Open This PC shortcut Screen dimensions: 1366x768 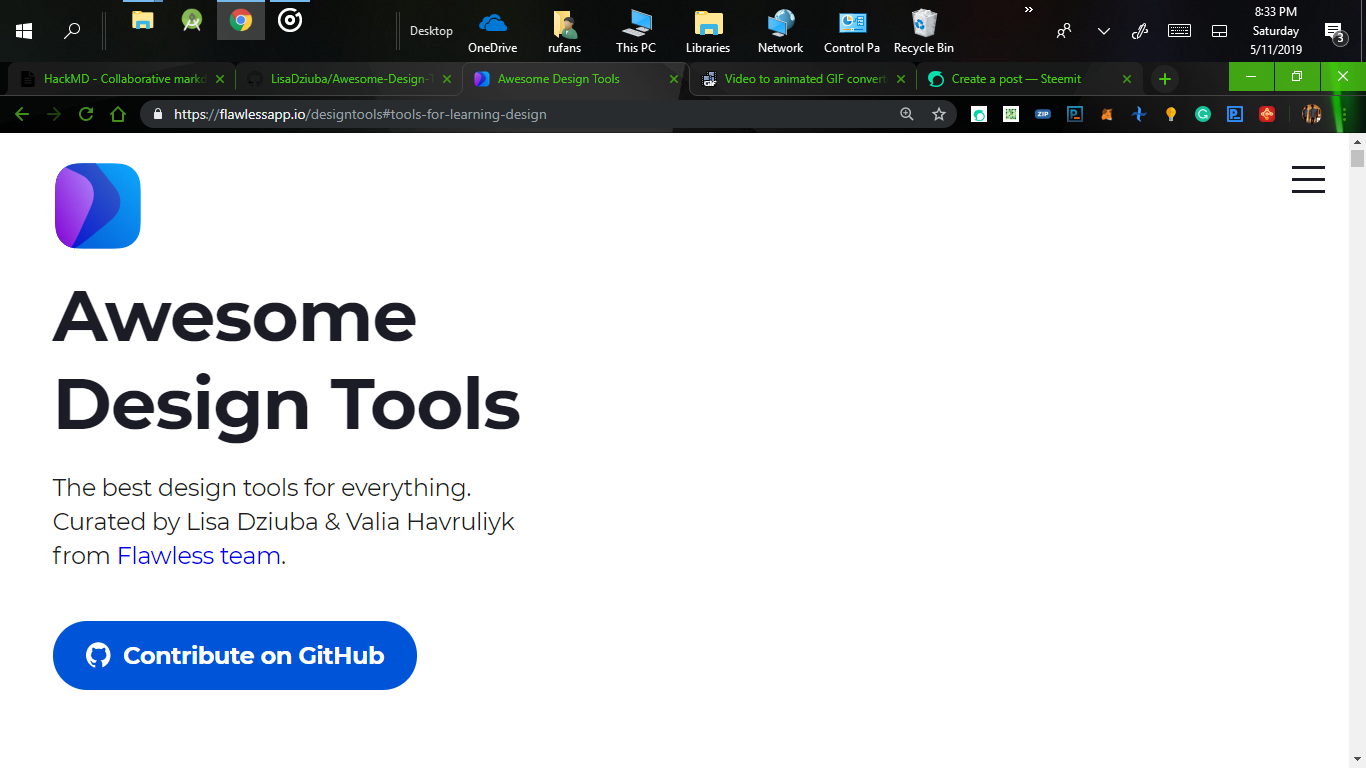coord(636,31)
